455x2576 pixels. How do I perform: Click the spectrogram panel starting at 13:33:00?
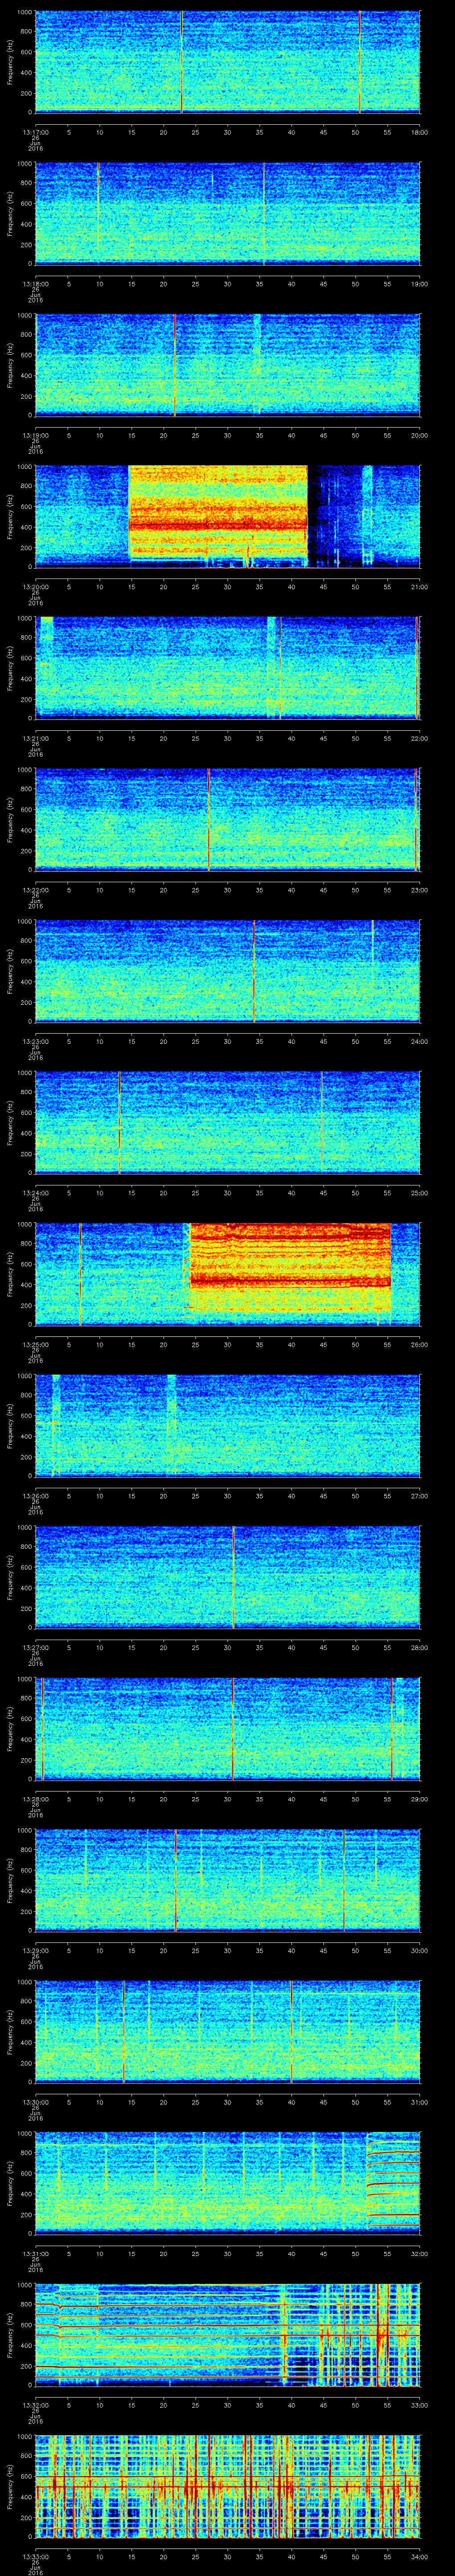point(227,2487)
